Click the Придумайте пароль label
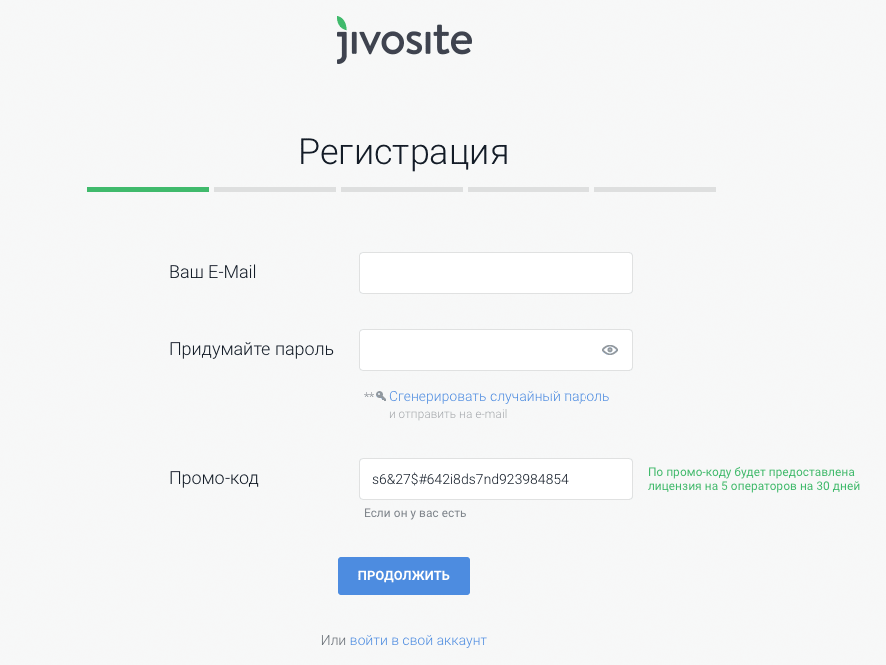 (251, 349)
